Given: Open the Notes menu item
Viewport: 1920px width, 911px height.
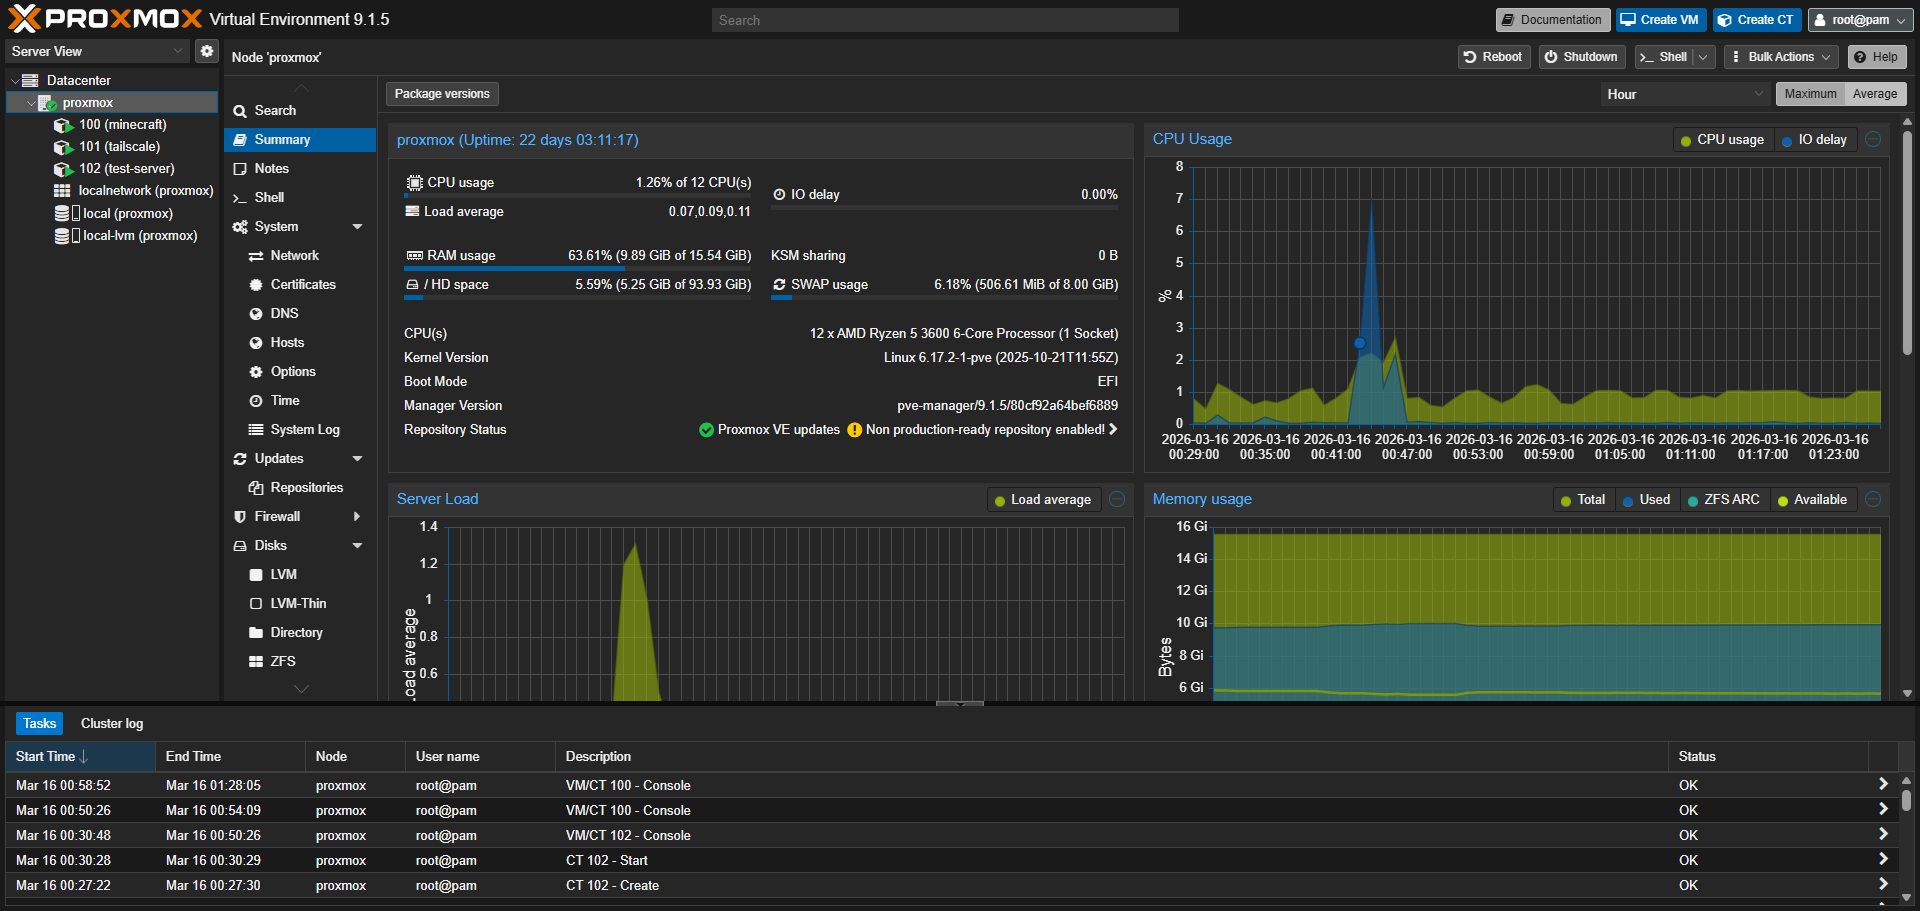Looking at the screenshot, I should (271, 169).
